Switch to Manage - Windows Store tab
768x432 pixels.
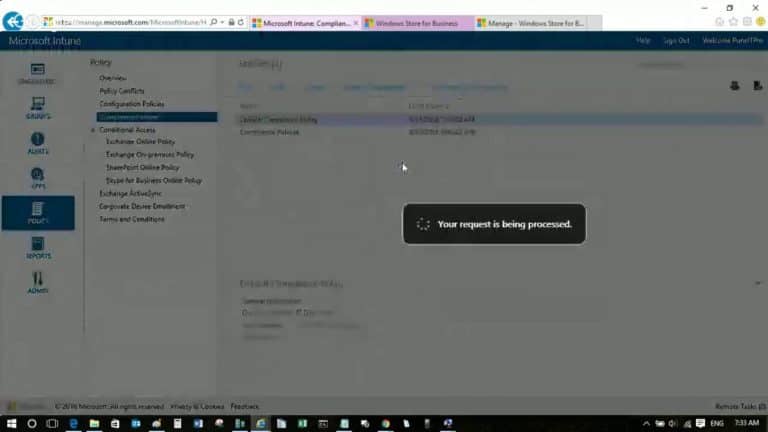530,23
